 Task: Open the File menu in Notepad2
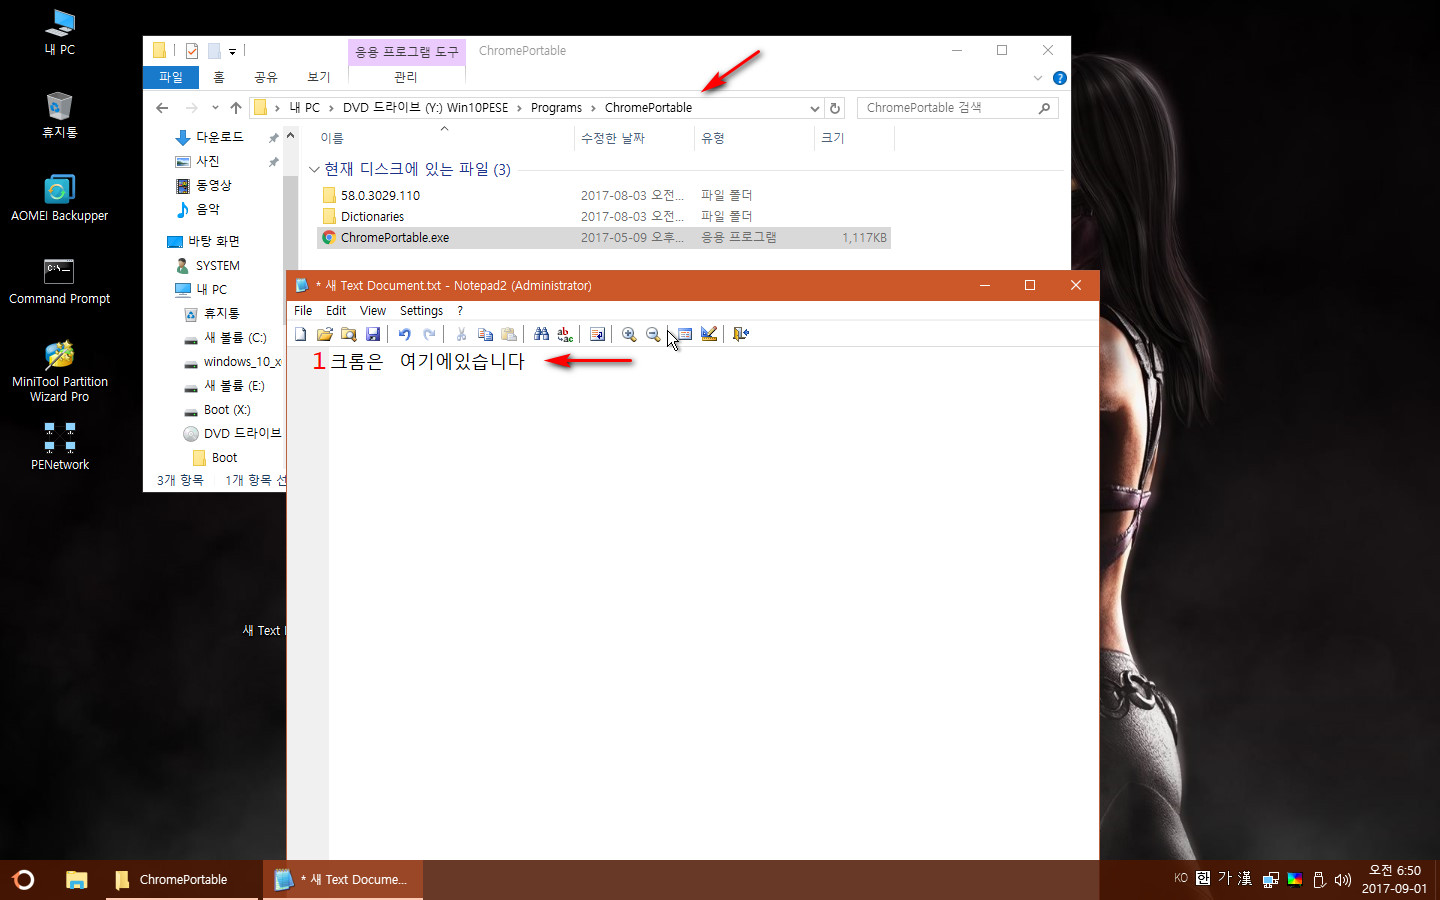point(303,311)
